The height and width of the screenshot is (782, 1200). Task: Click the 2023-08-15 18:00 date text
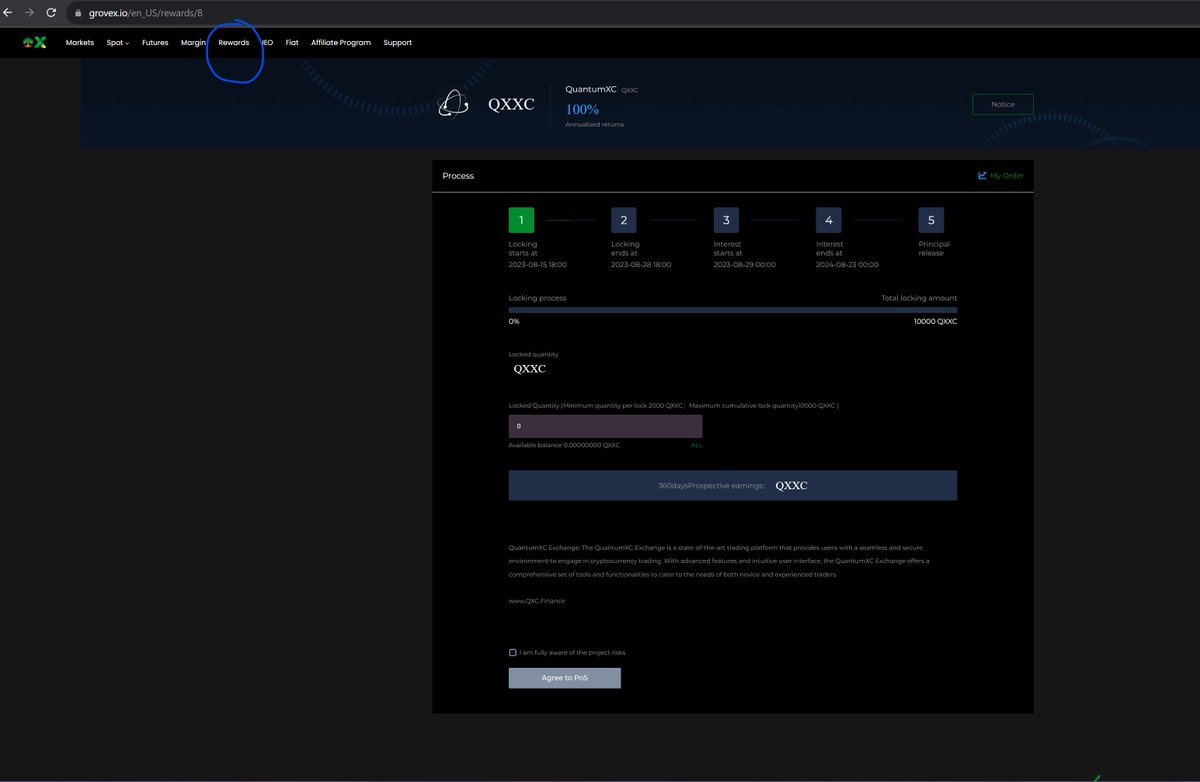click(x=538, y=265)
